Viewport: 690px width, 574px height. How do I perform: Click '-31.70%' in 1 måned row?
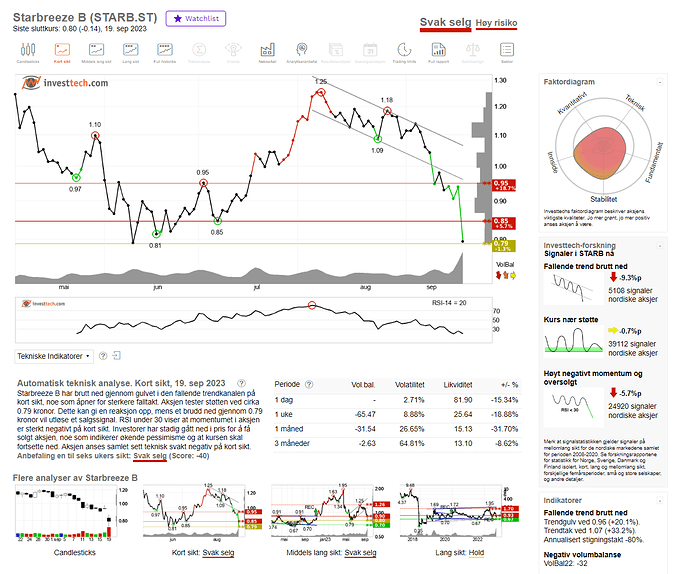[504, 429]
